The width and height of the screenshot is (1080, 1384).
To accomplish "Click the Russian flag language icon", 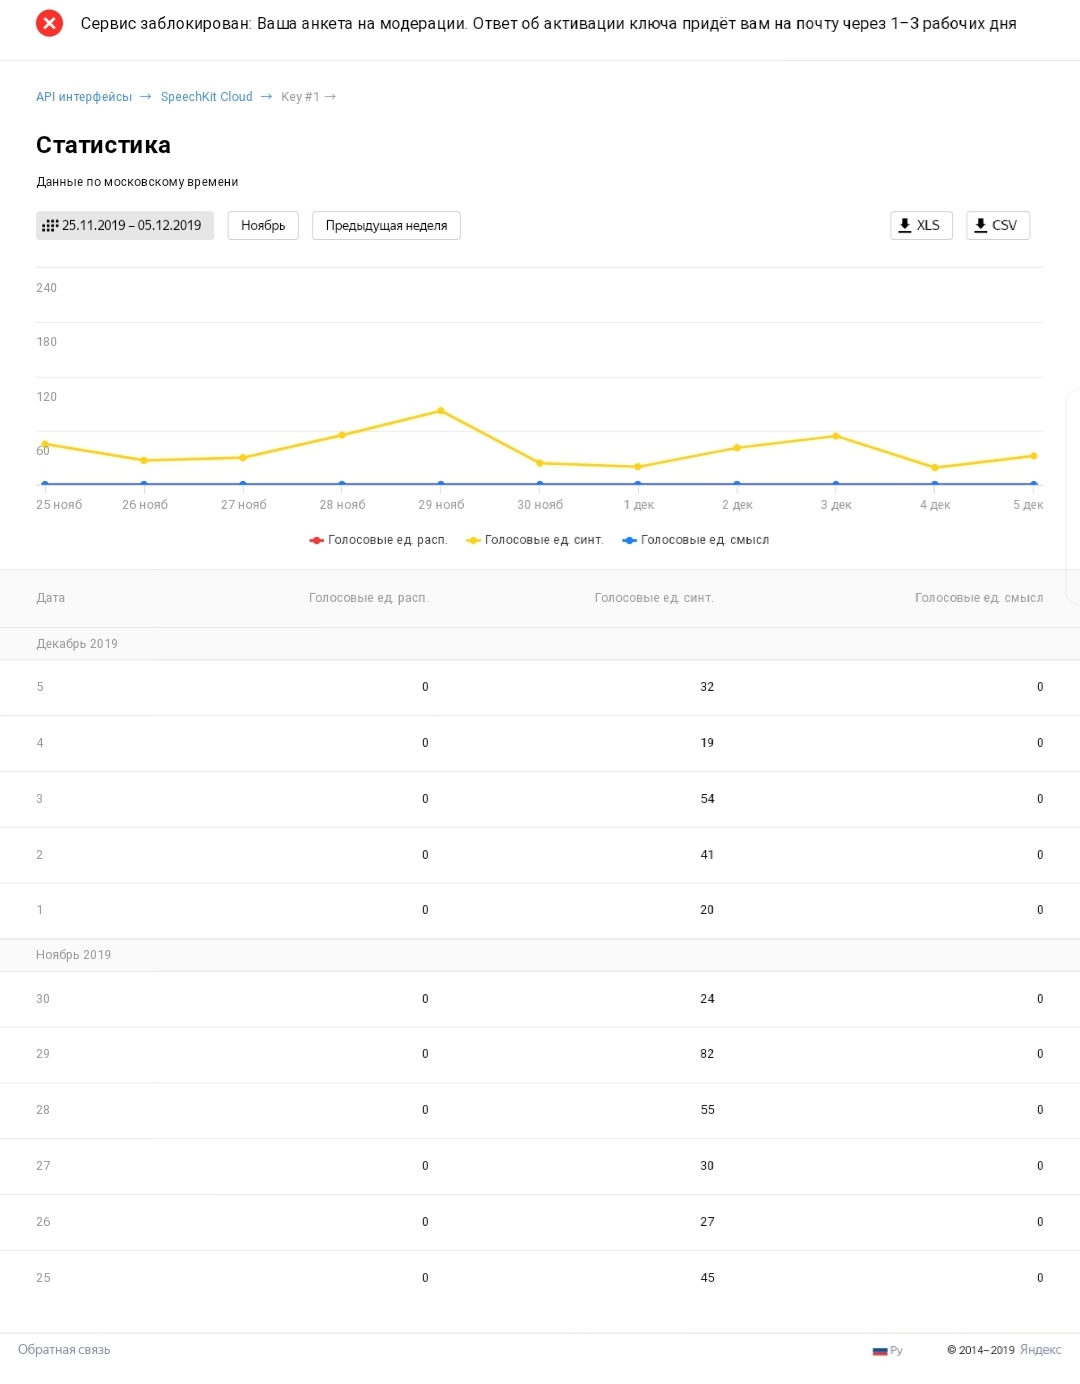I will (x=878, y=1349).
